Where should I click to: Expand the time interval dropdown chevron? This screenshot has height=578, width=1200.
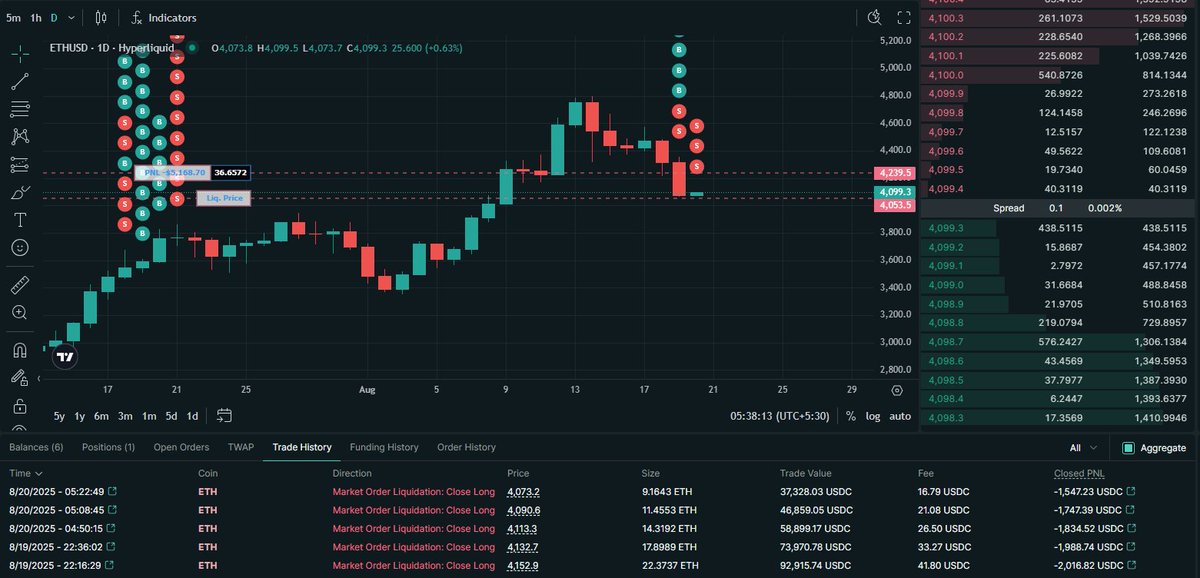click(x=71, y=18)
